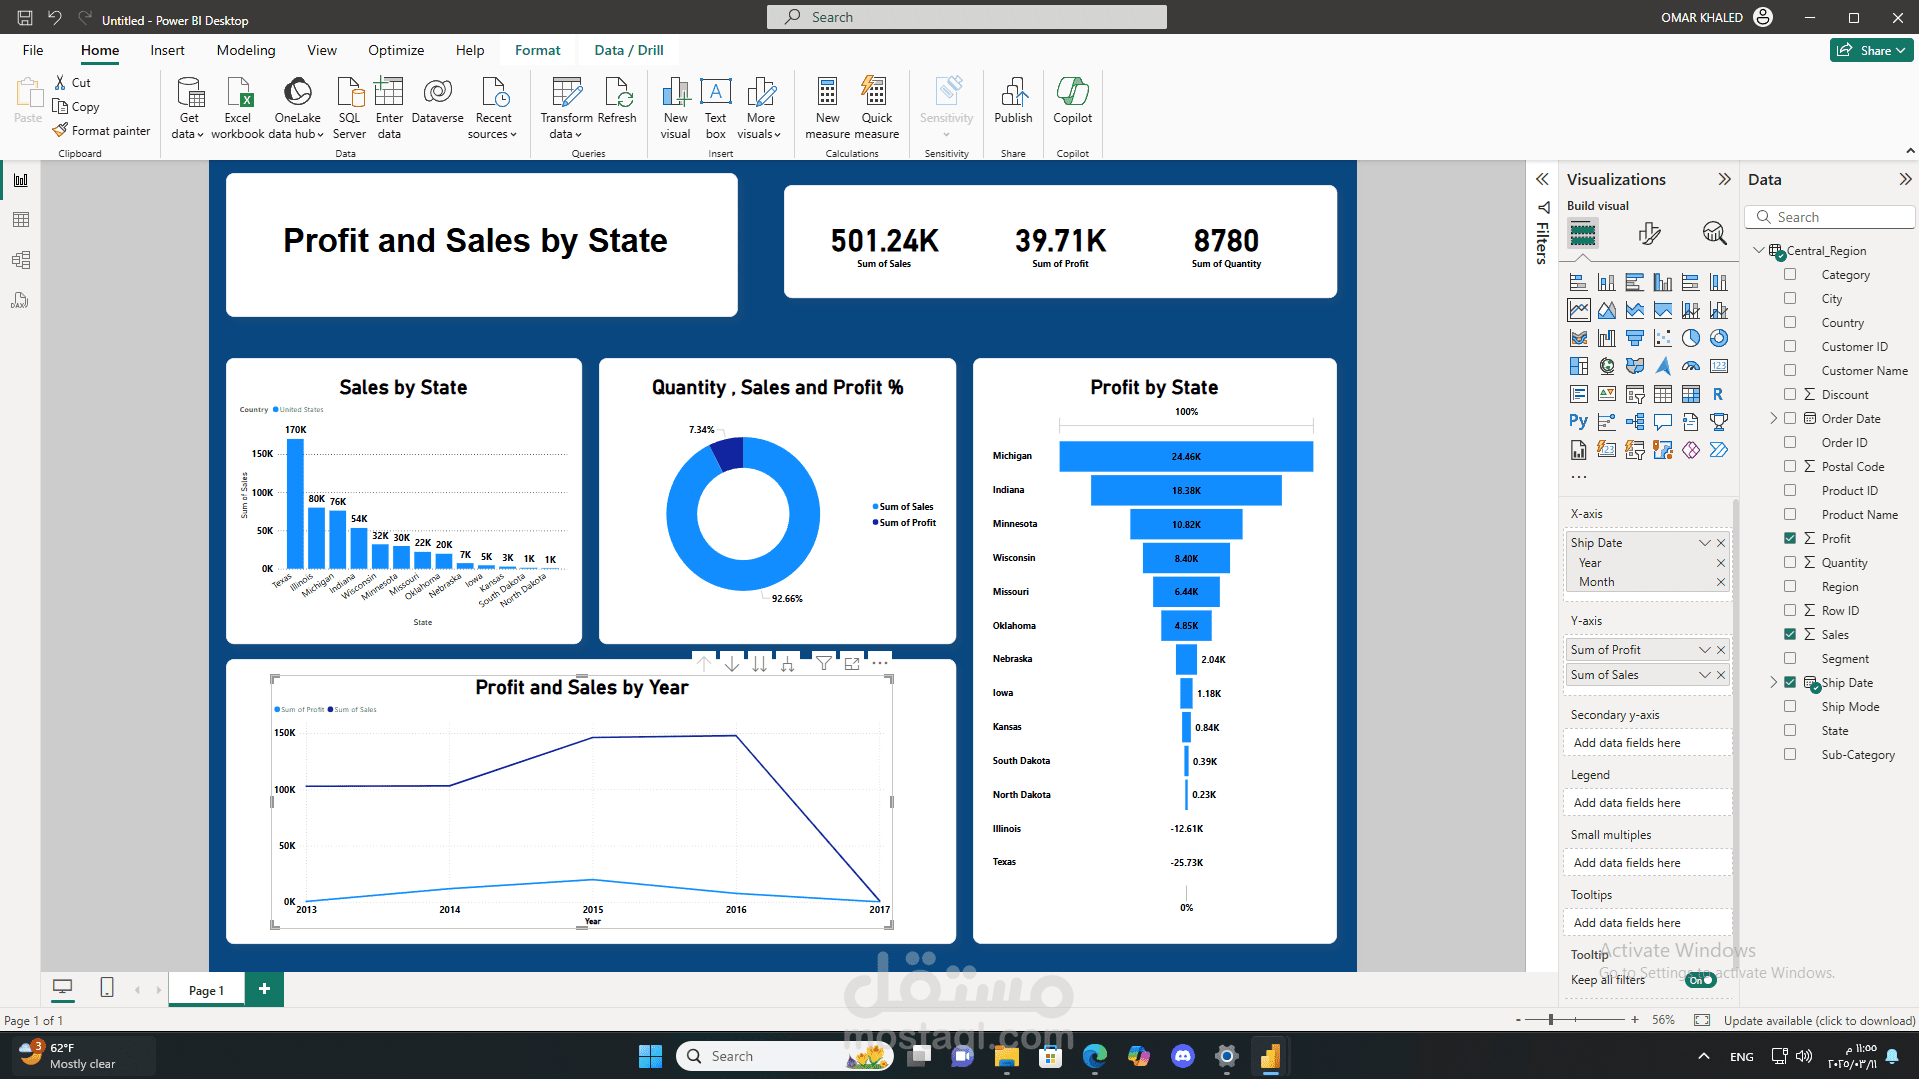Expand the Ship Date field hierarchy
1919x1079 pixels.
click(x=1774, y=682)
